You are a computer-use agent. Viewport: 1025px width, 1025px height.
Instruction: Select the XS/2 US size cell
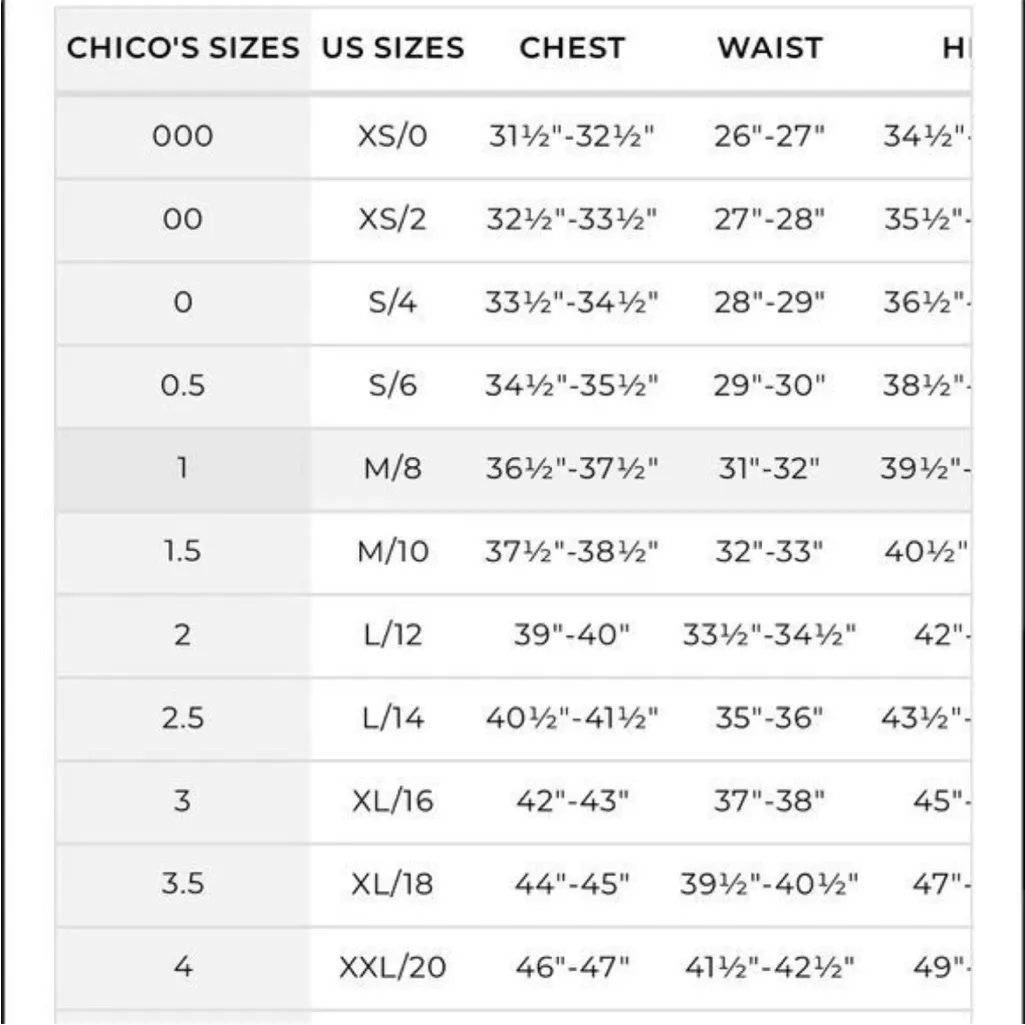point(393,219)
